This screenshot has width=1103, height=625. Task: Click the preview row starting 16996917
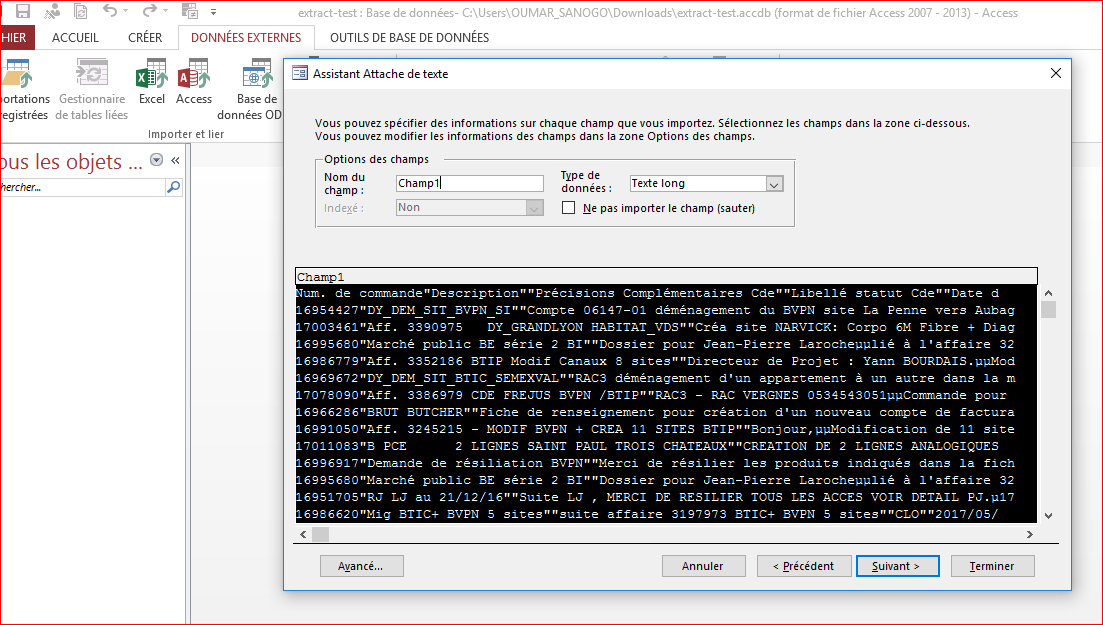(666, 463)
